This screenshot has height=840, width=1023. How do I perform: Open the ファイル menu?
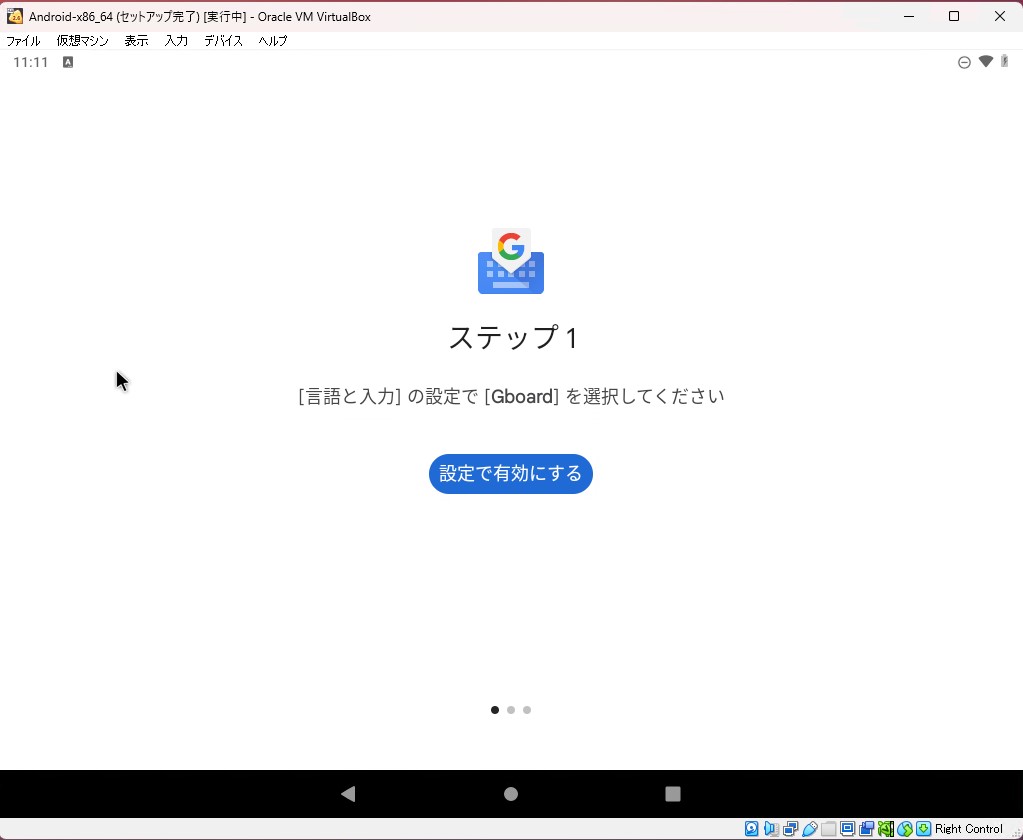coord(23,40)
